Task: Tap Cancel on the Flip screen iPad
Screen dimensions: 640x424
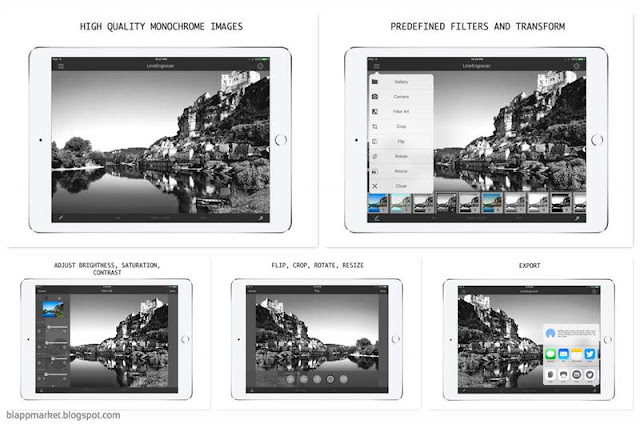Action: coord(252,291)
